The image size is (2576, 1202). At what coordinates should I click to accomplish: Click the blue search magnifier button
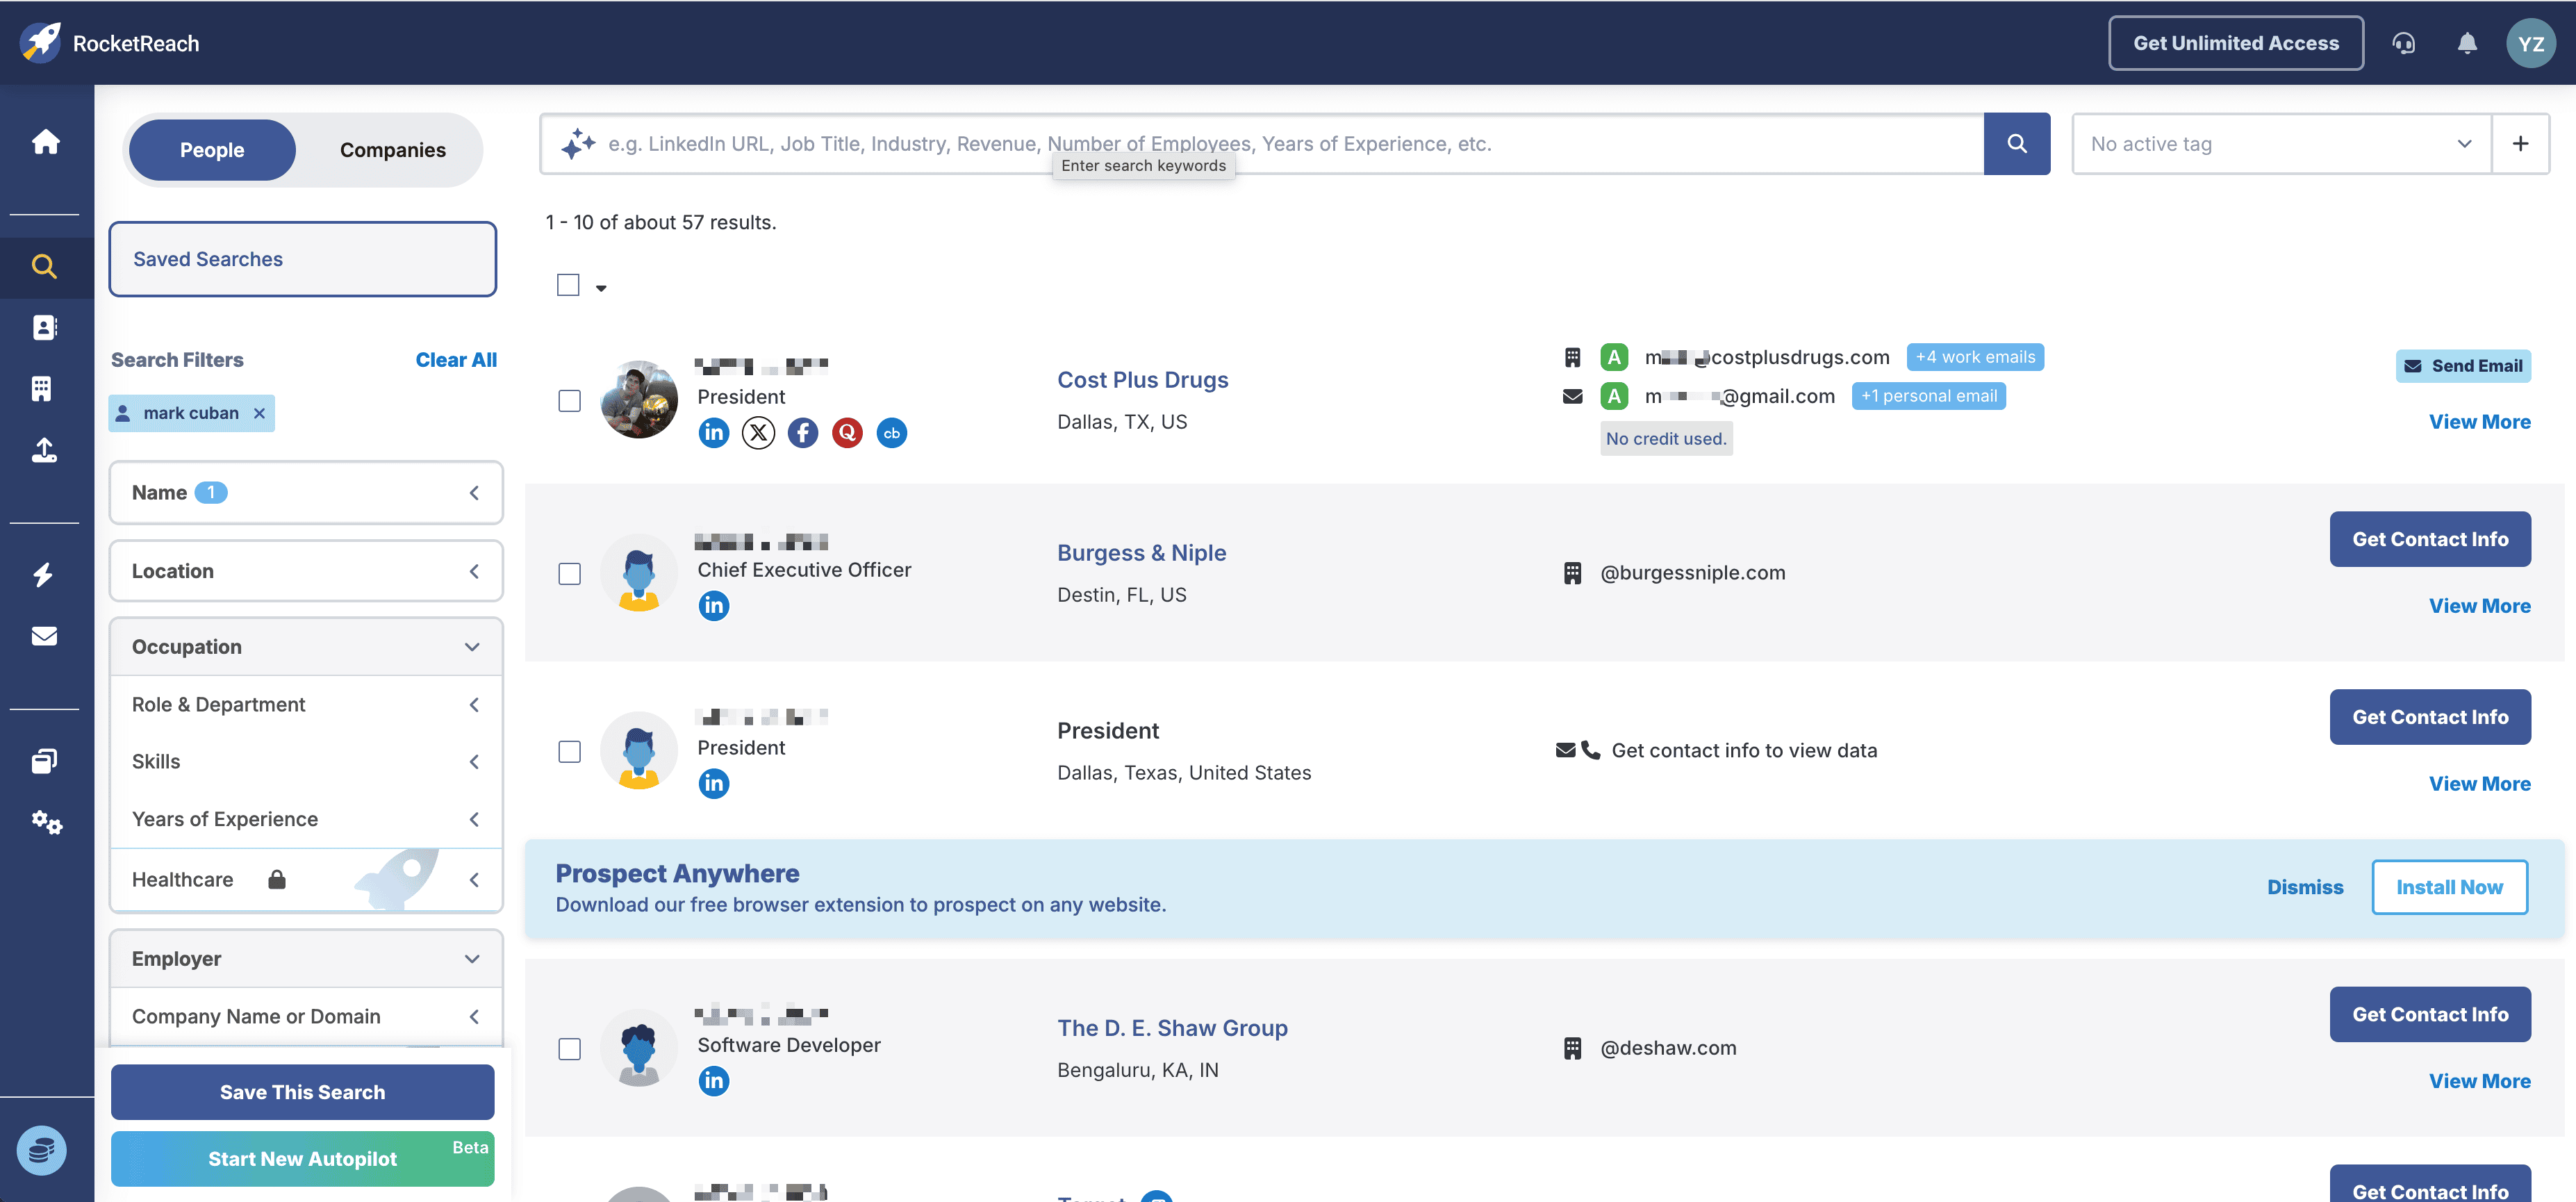pyautogui.click(x=2016, y=144)
